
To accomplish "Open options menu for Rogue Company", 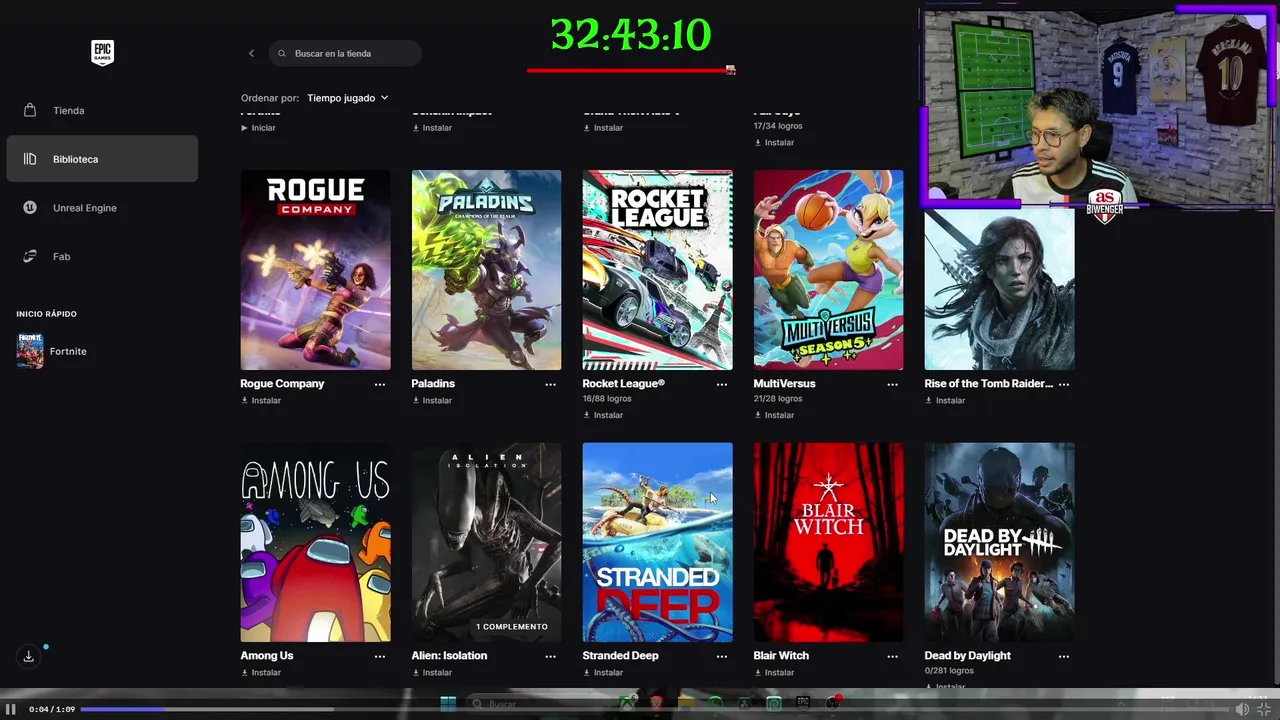I will [x=380, y=384].
